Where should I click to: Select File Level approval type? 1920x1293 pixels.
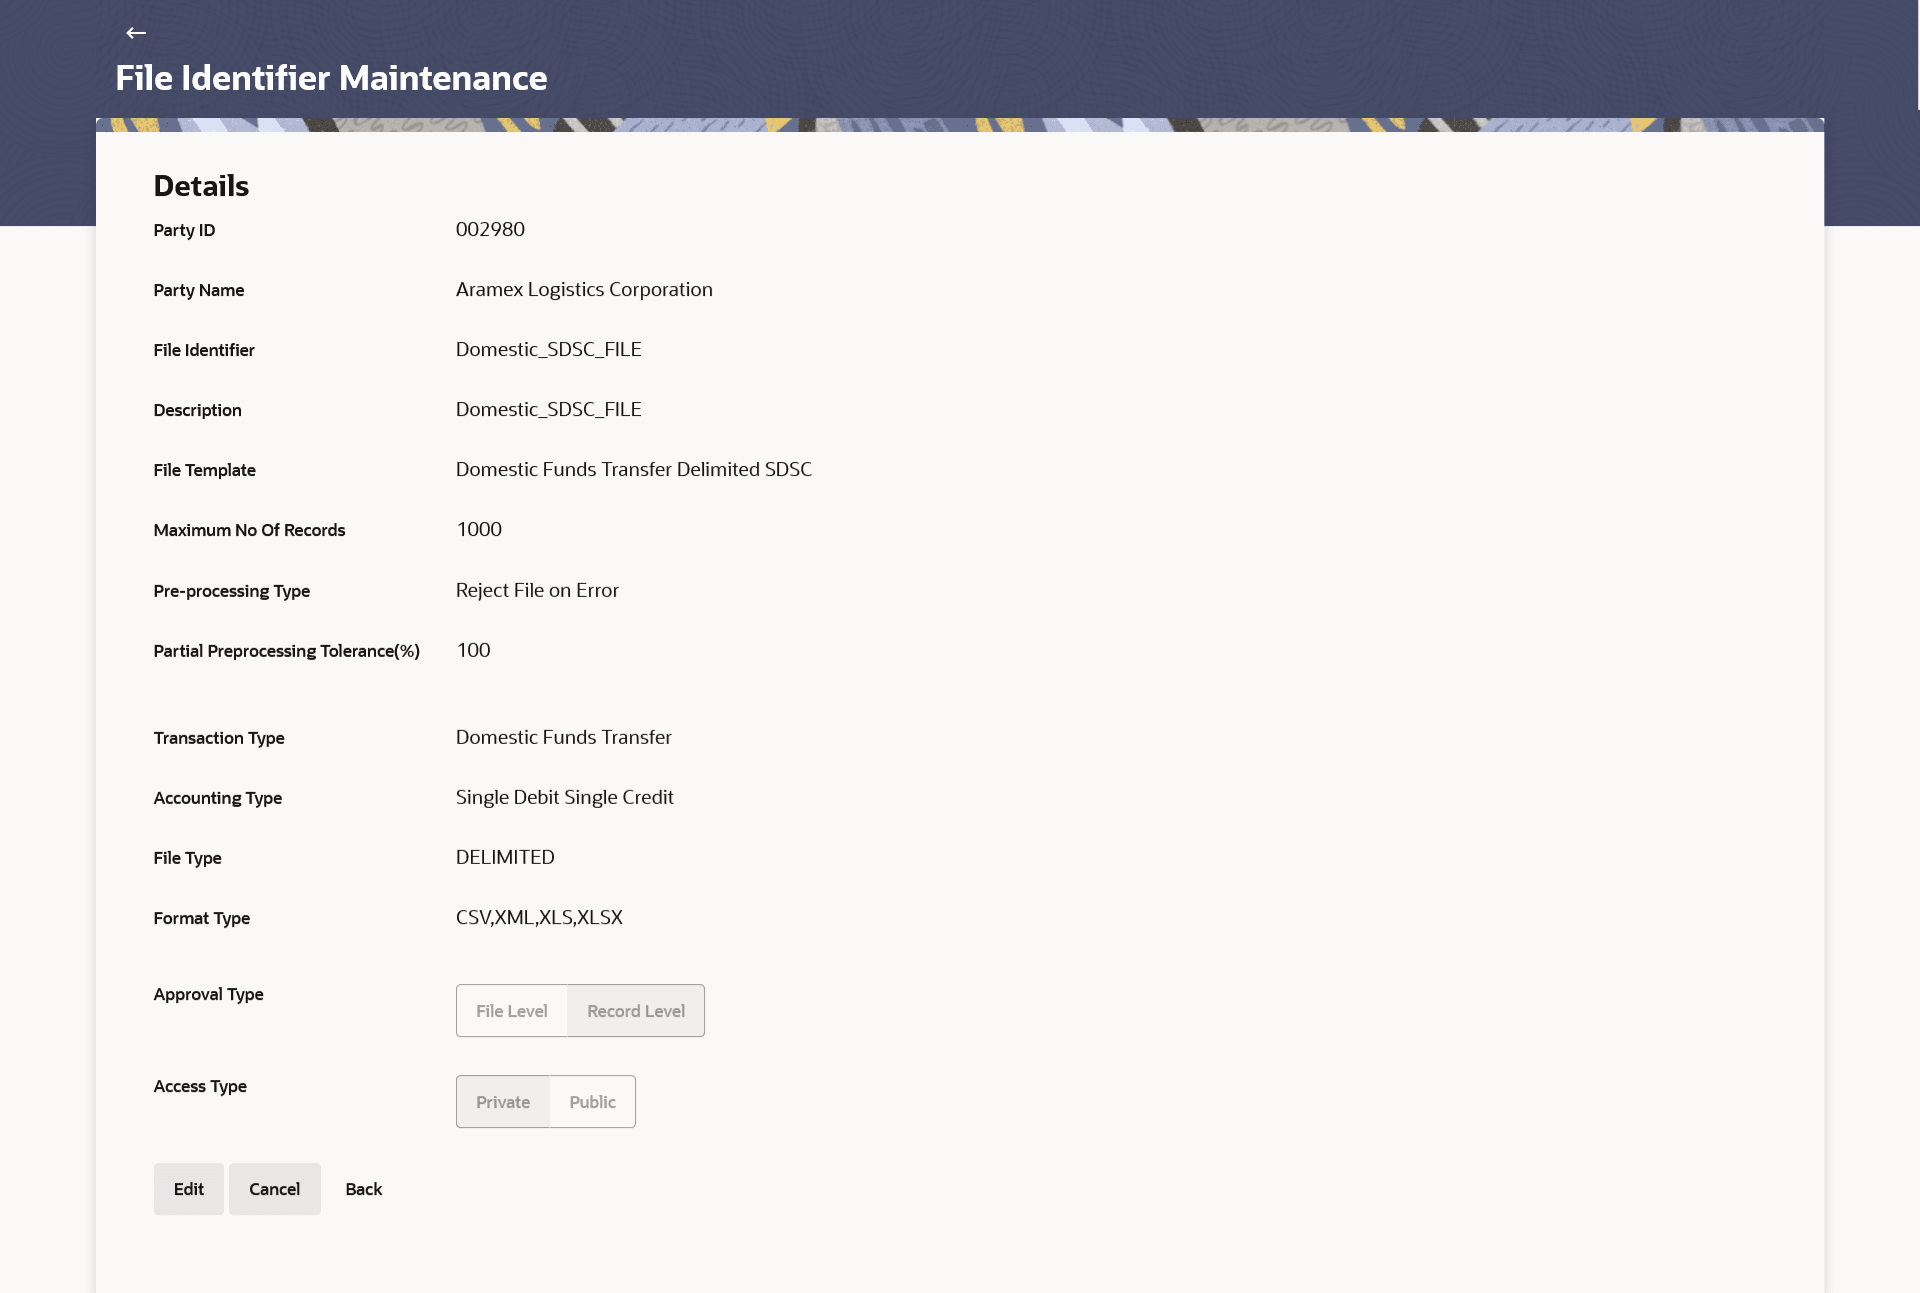512,1011
